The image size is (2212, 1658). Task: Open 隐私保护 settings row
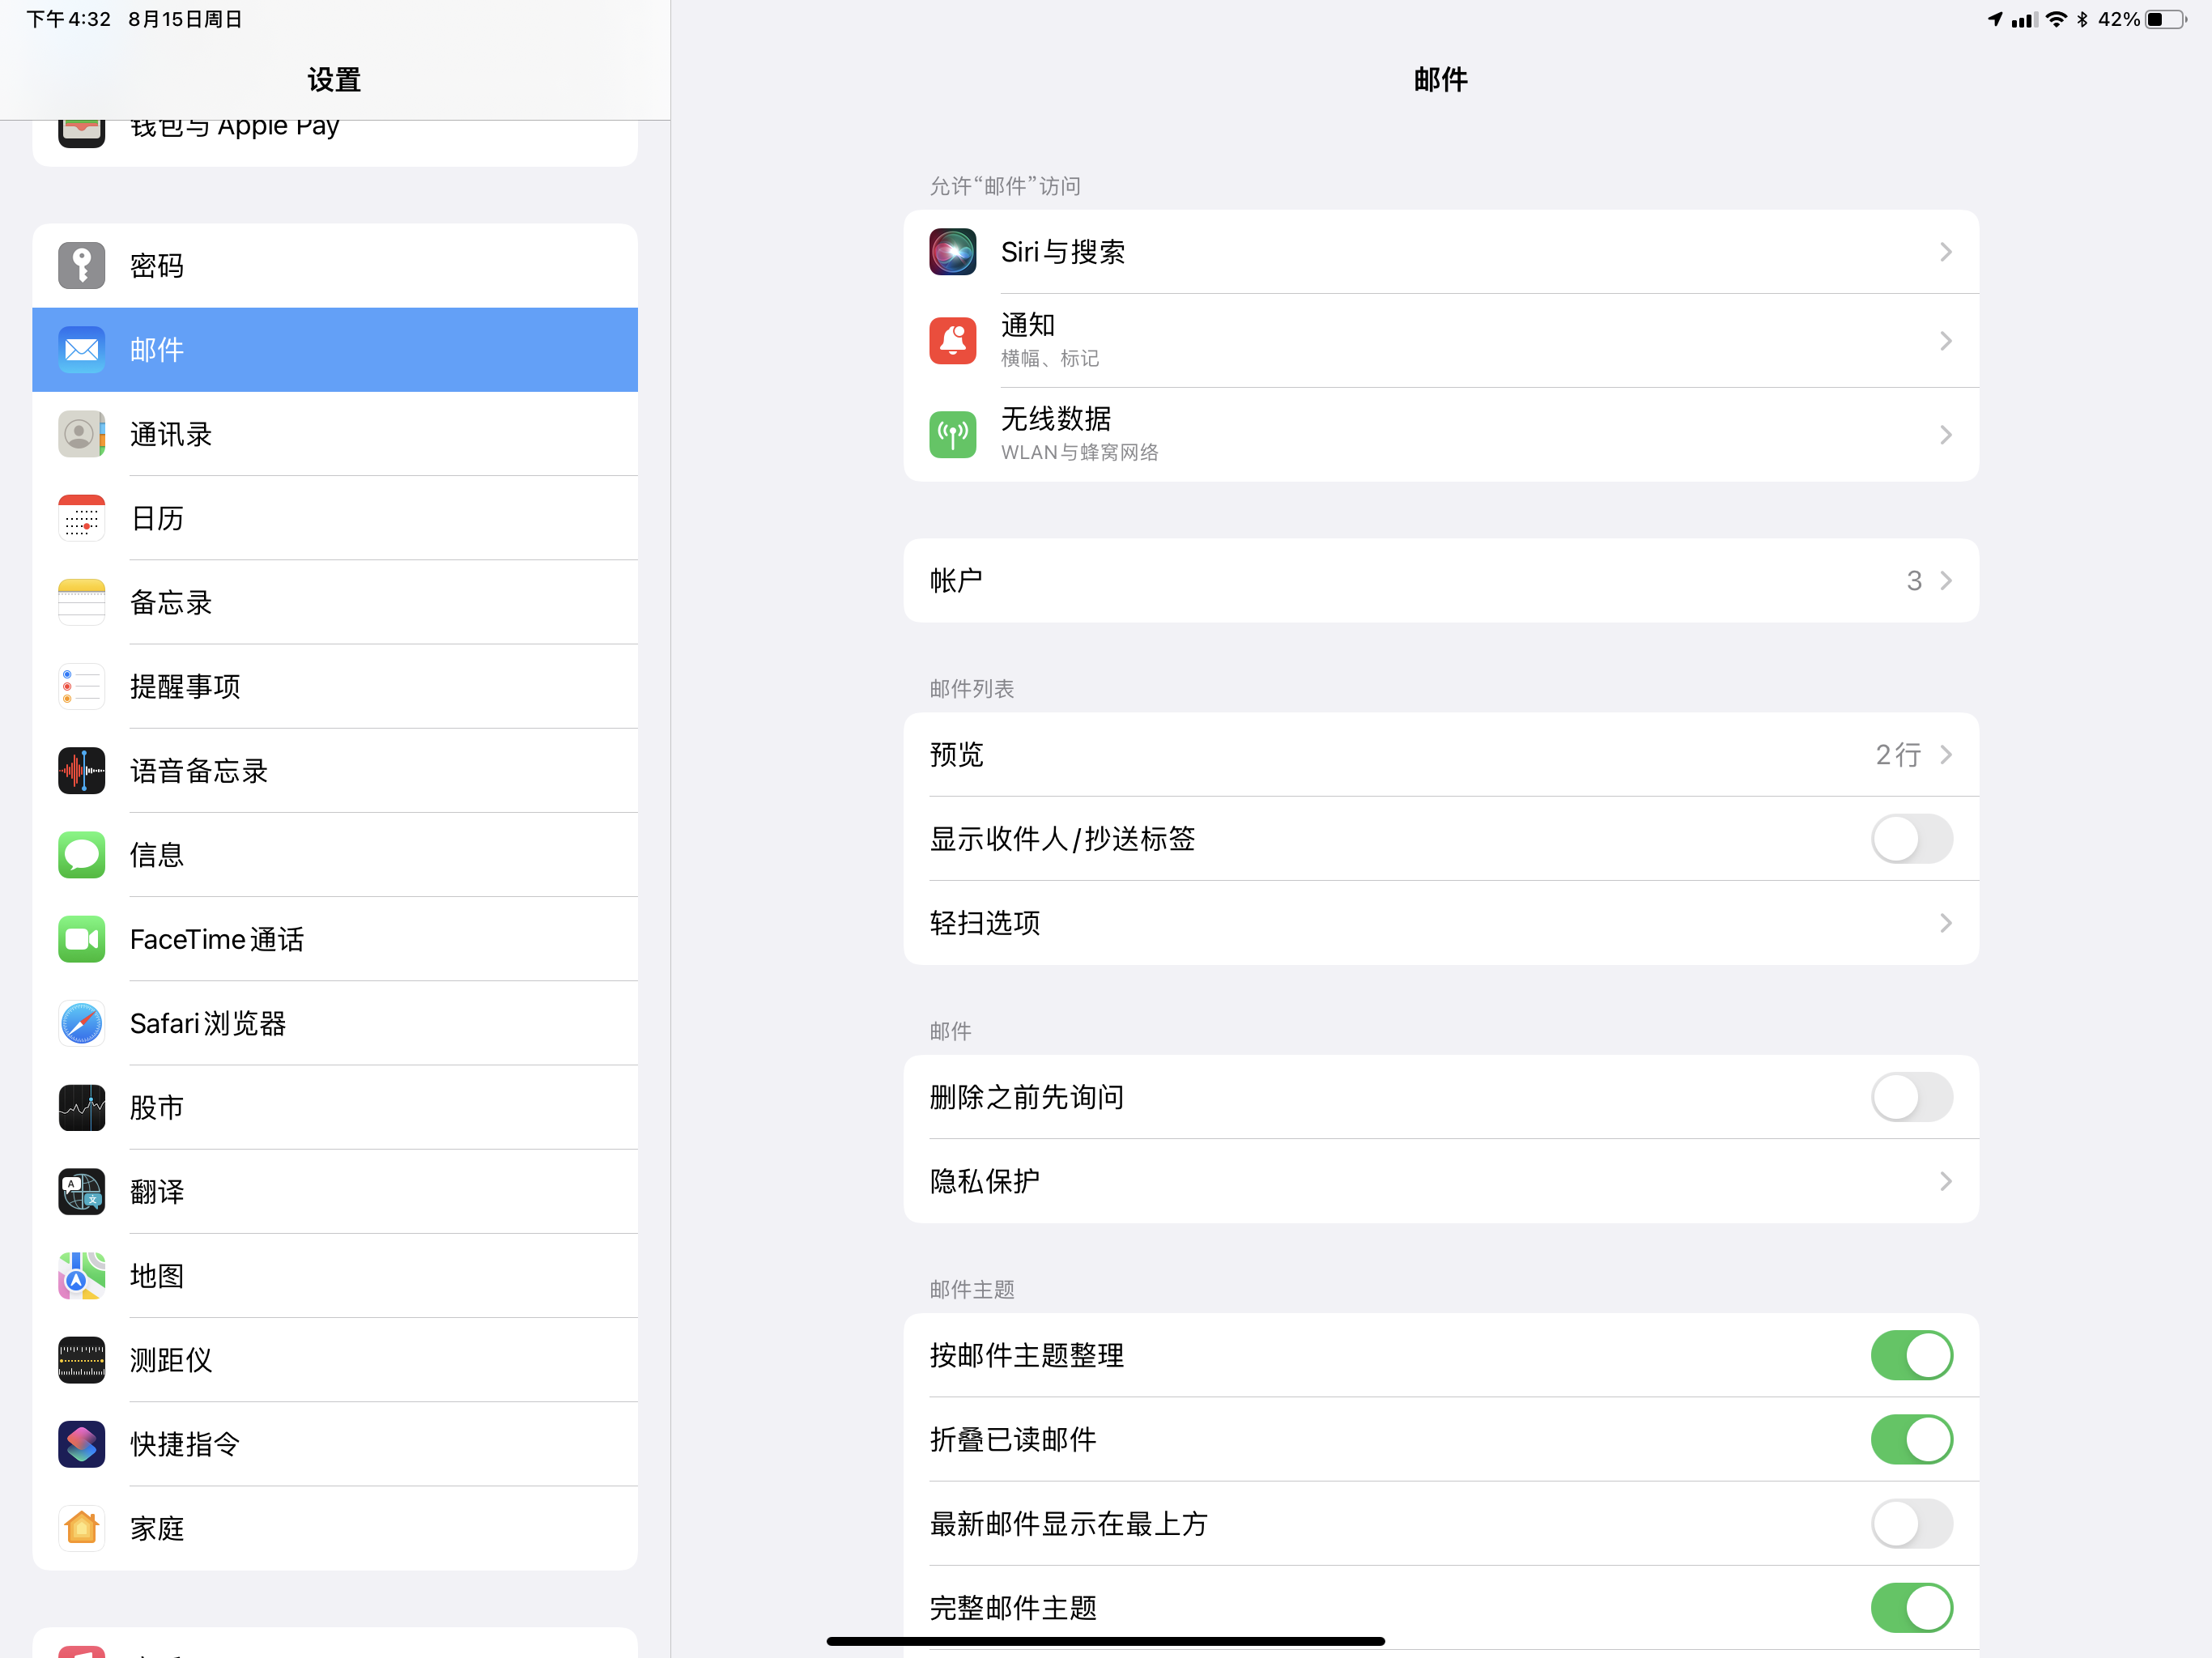point(1440,1181)
